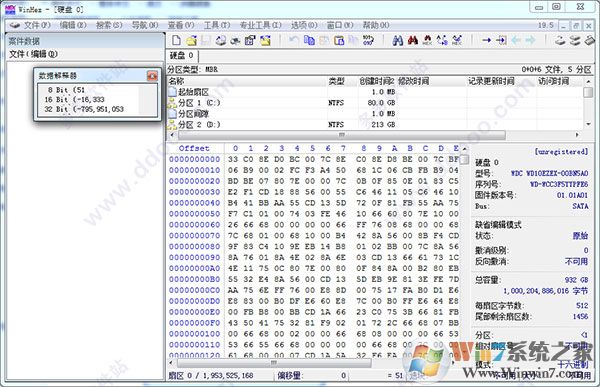Open the 工具(T) menu
Screen dimensions: 600x387
coord(217,25)
